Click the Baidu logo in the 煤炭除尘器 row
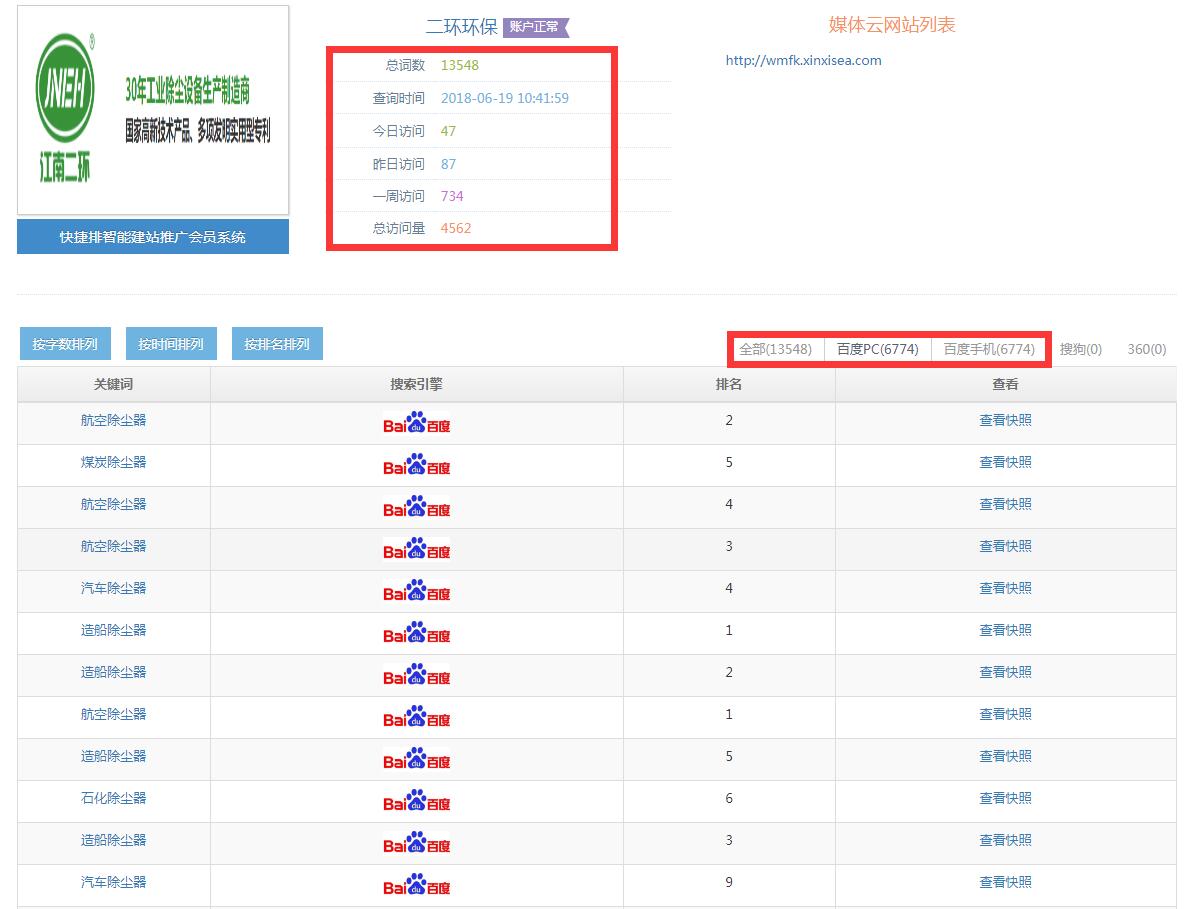 tap(416, 466)
